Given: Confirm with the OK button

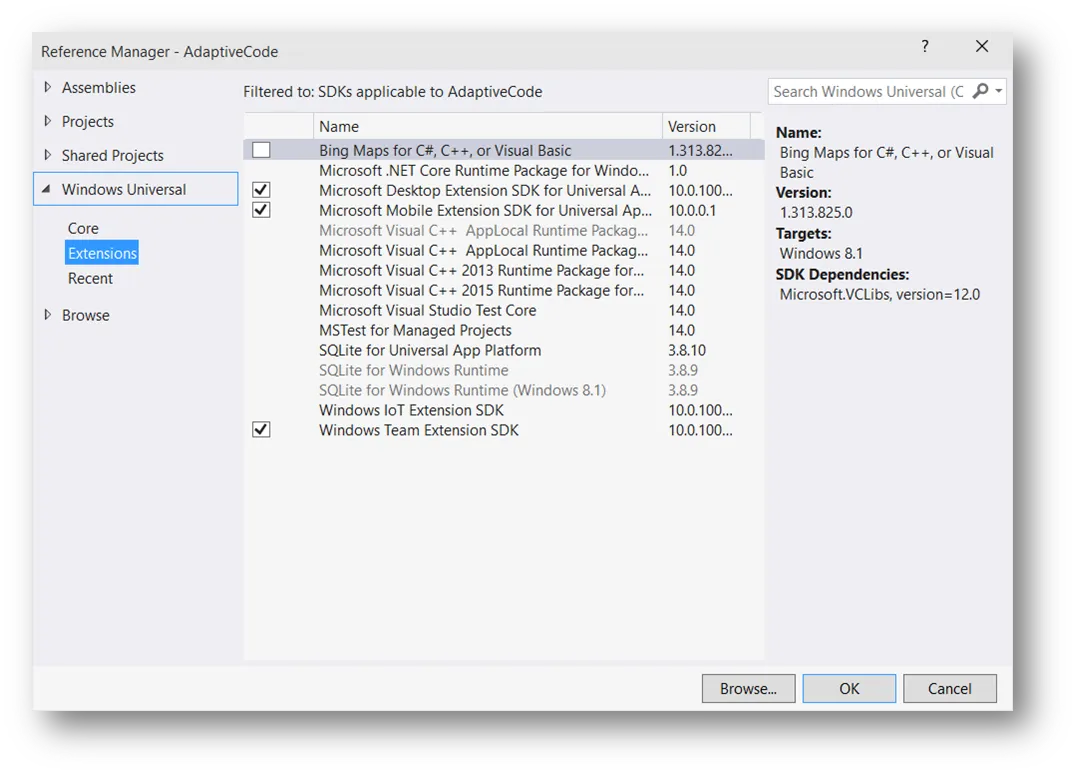Looking at the screenshot, I should (849, 688).
